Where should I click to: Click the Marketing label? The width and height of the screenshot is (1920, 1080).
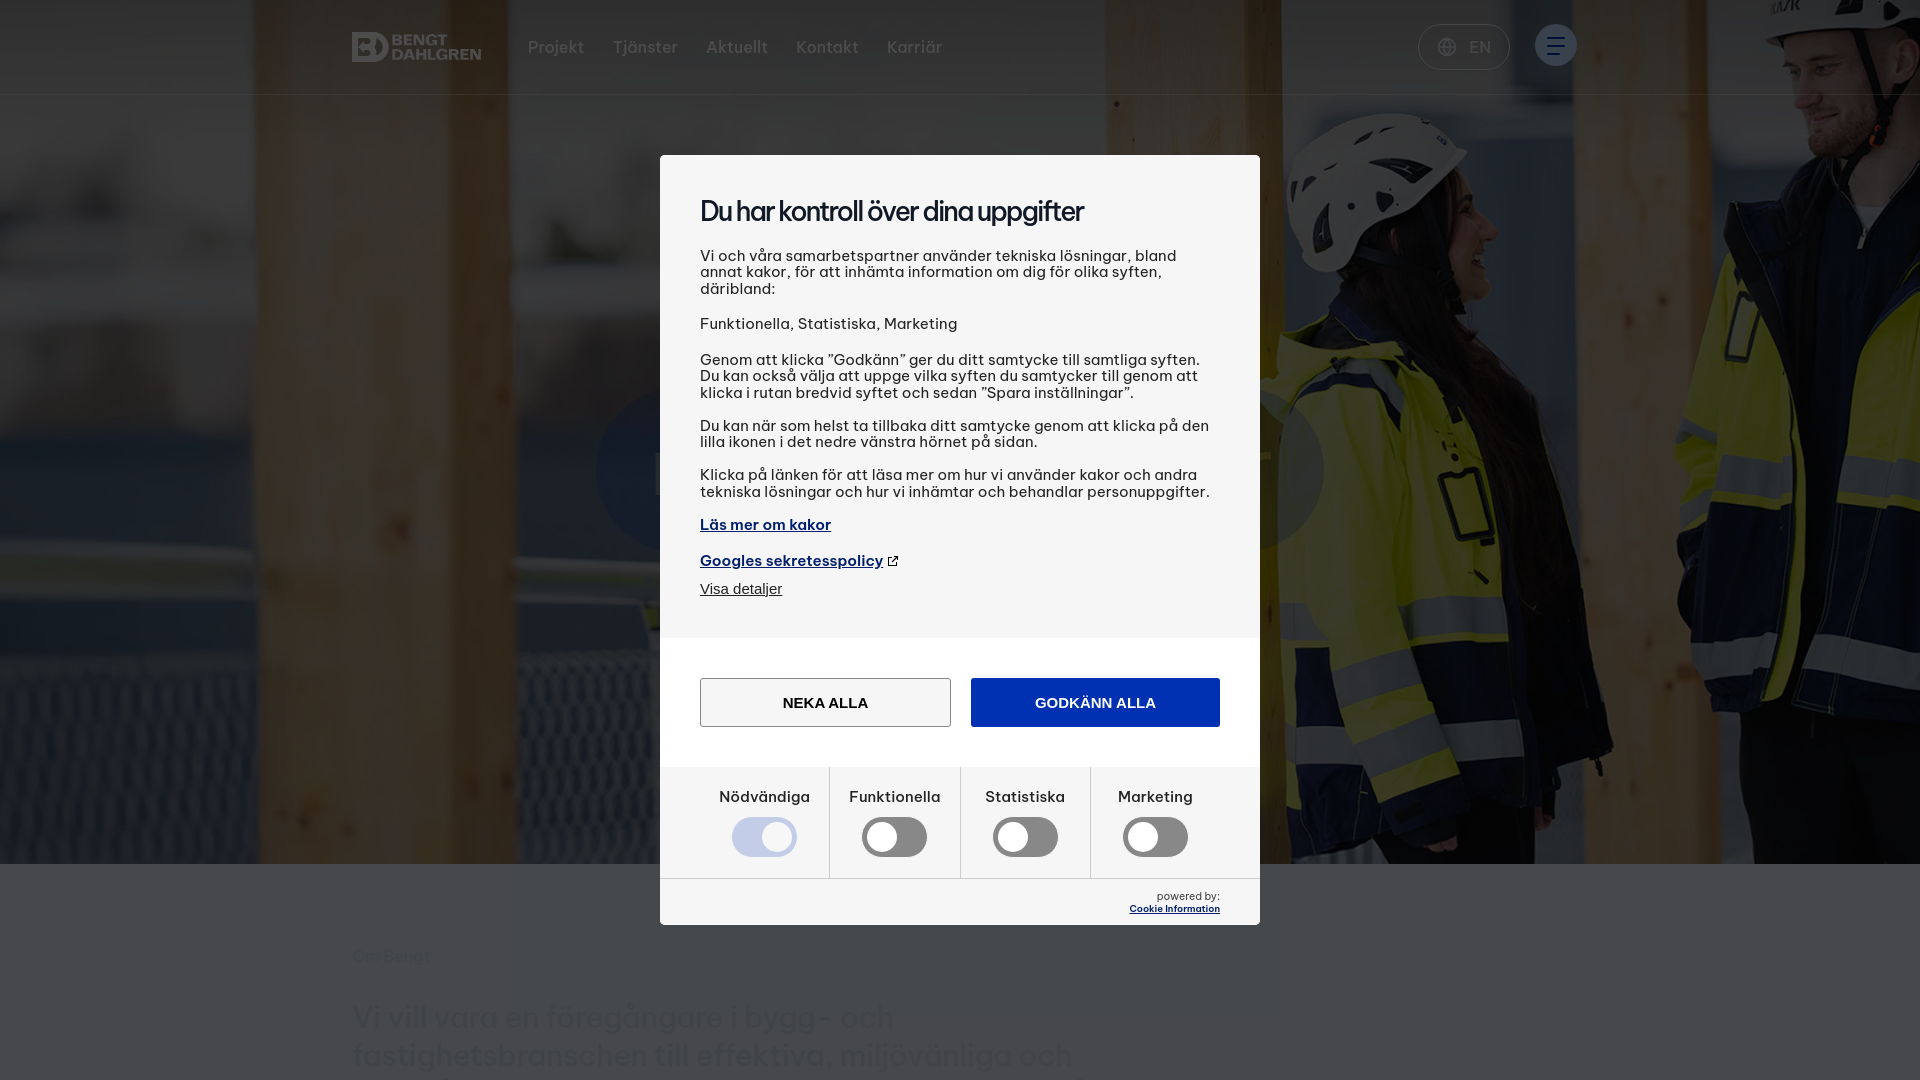(1155, 797)
